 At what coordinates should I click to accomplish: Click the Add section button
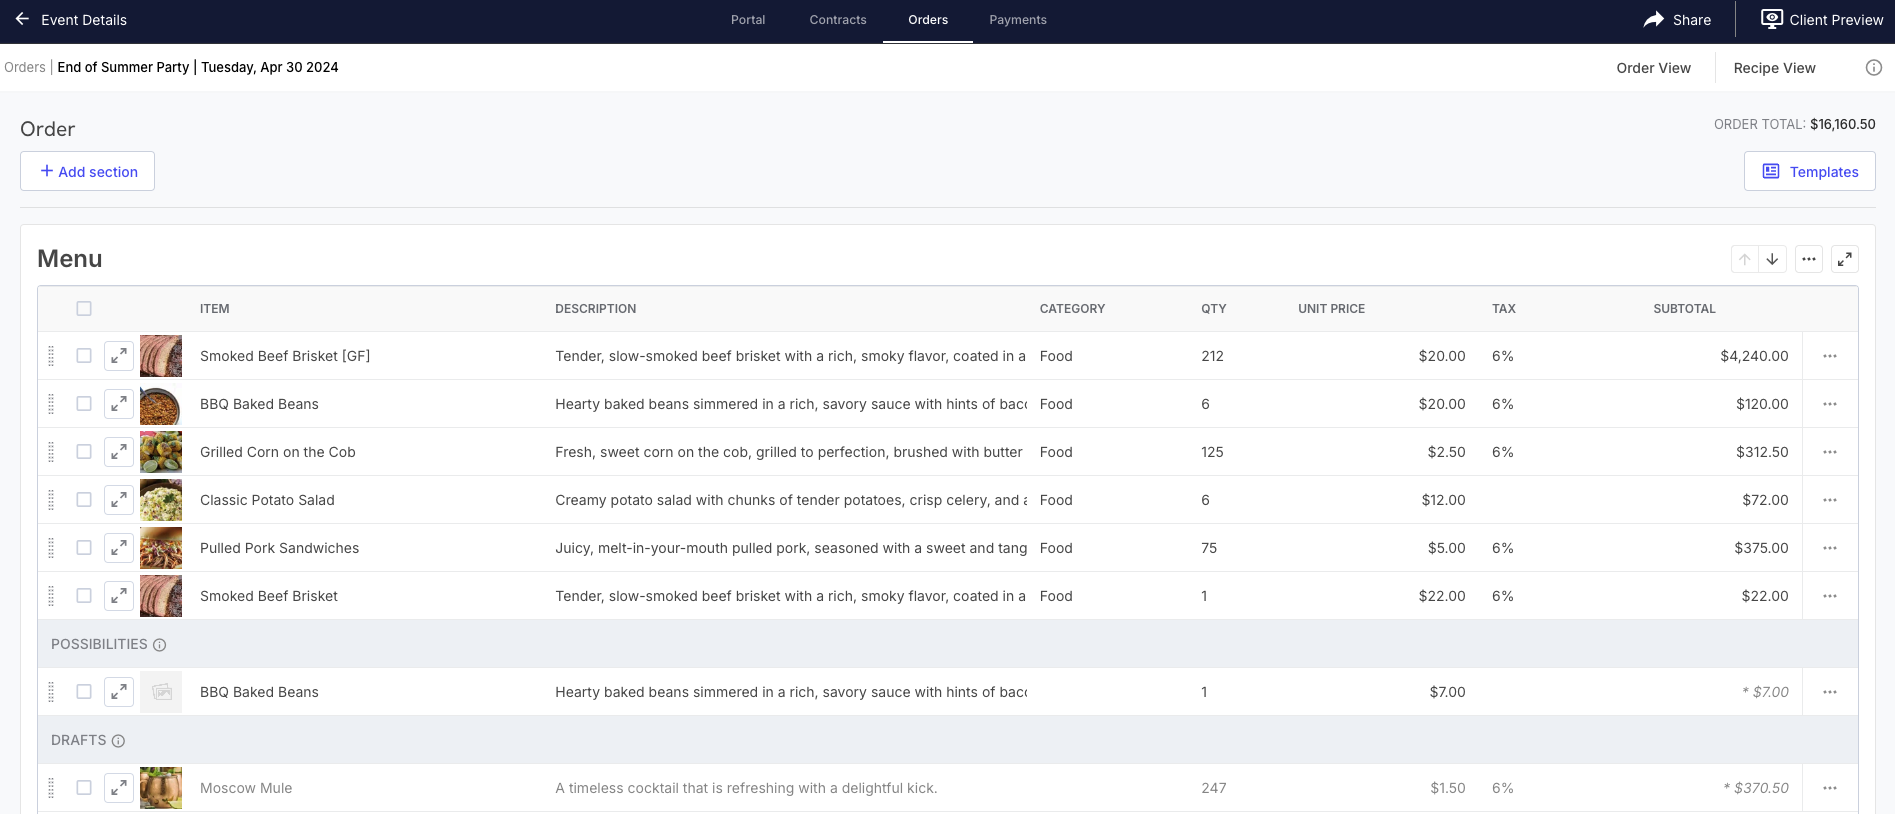(88, 171)
